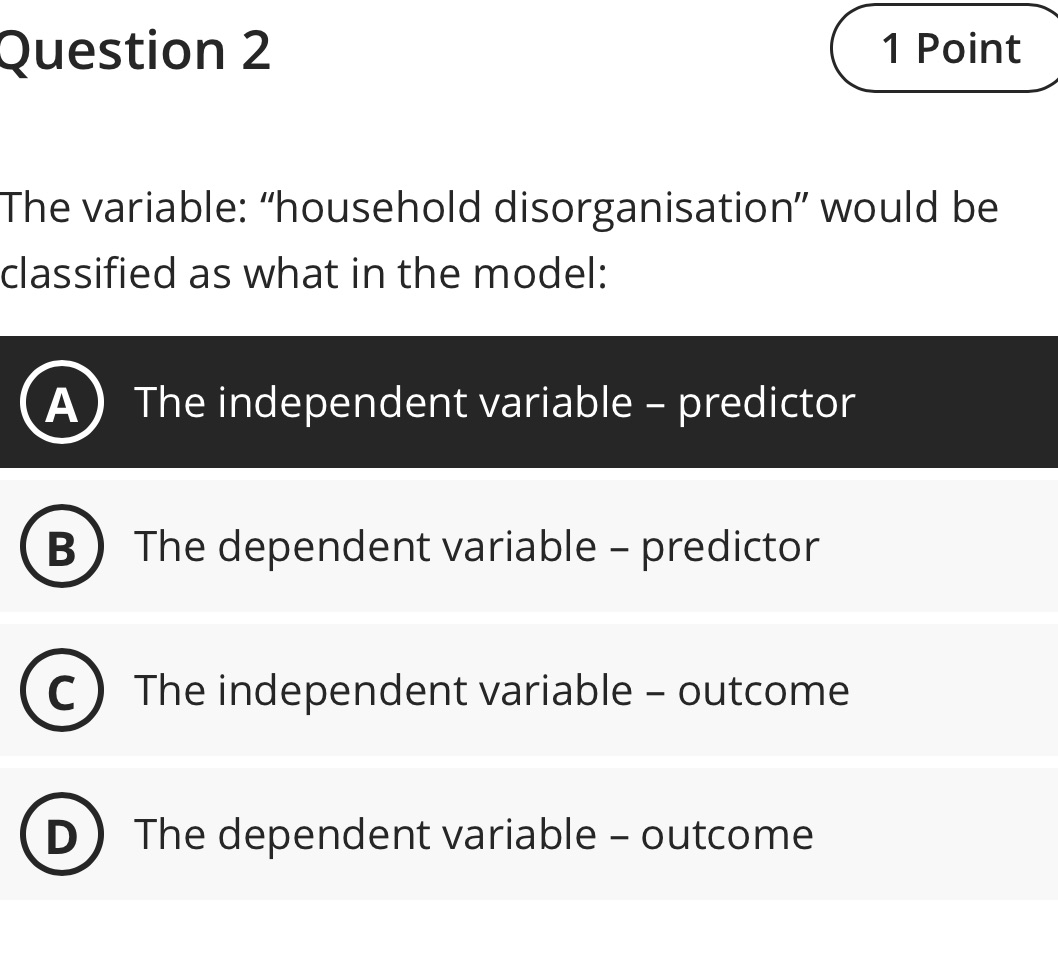Click "The dependent variable – outcome" answer text
The image size is (1058, 968).
tap(473, 834)
